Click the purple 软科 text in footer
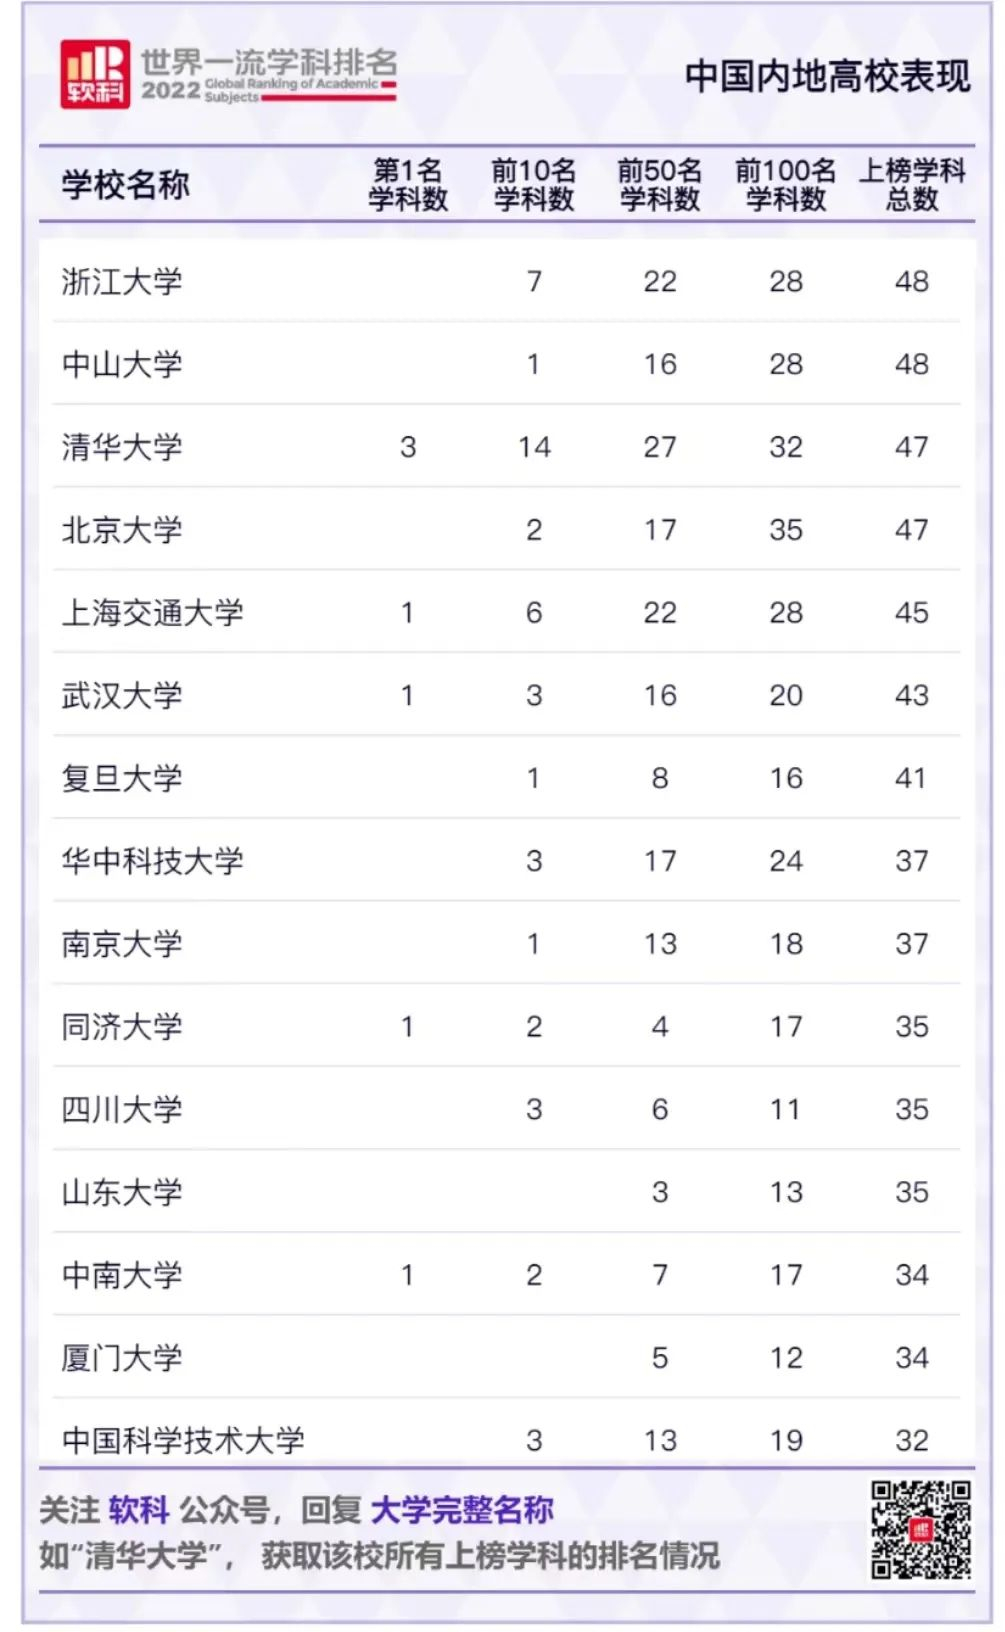Image resolution: width=1005 pixels, height=1632 pixels. coord(139,1510)
